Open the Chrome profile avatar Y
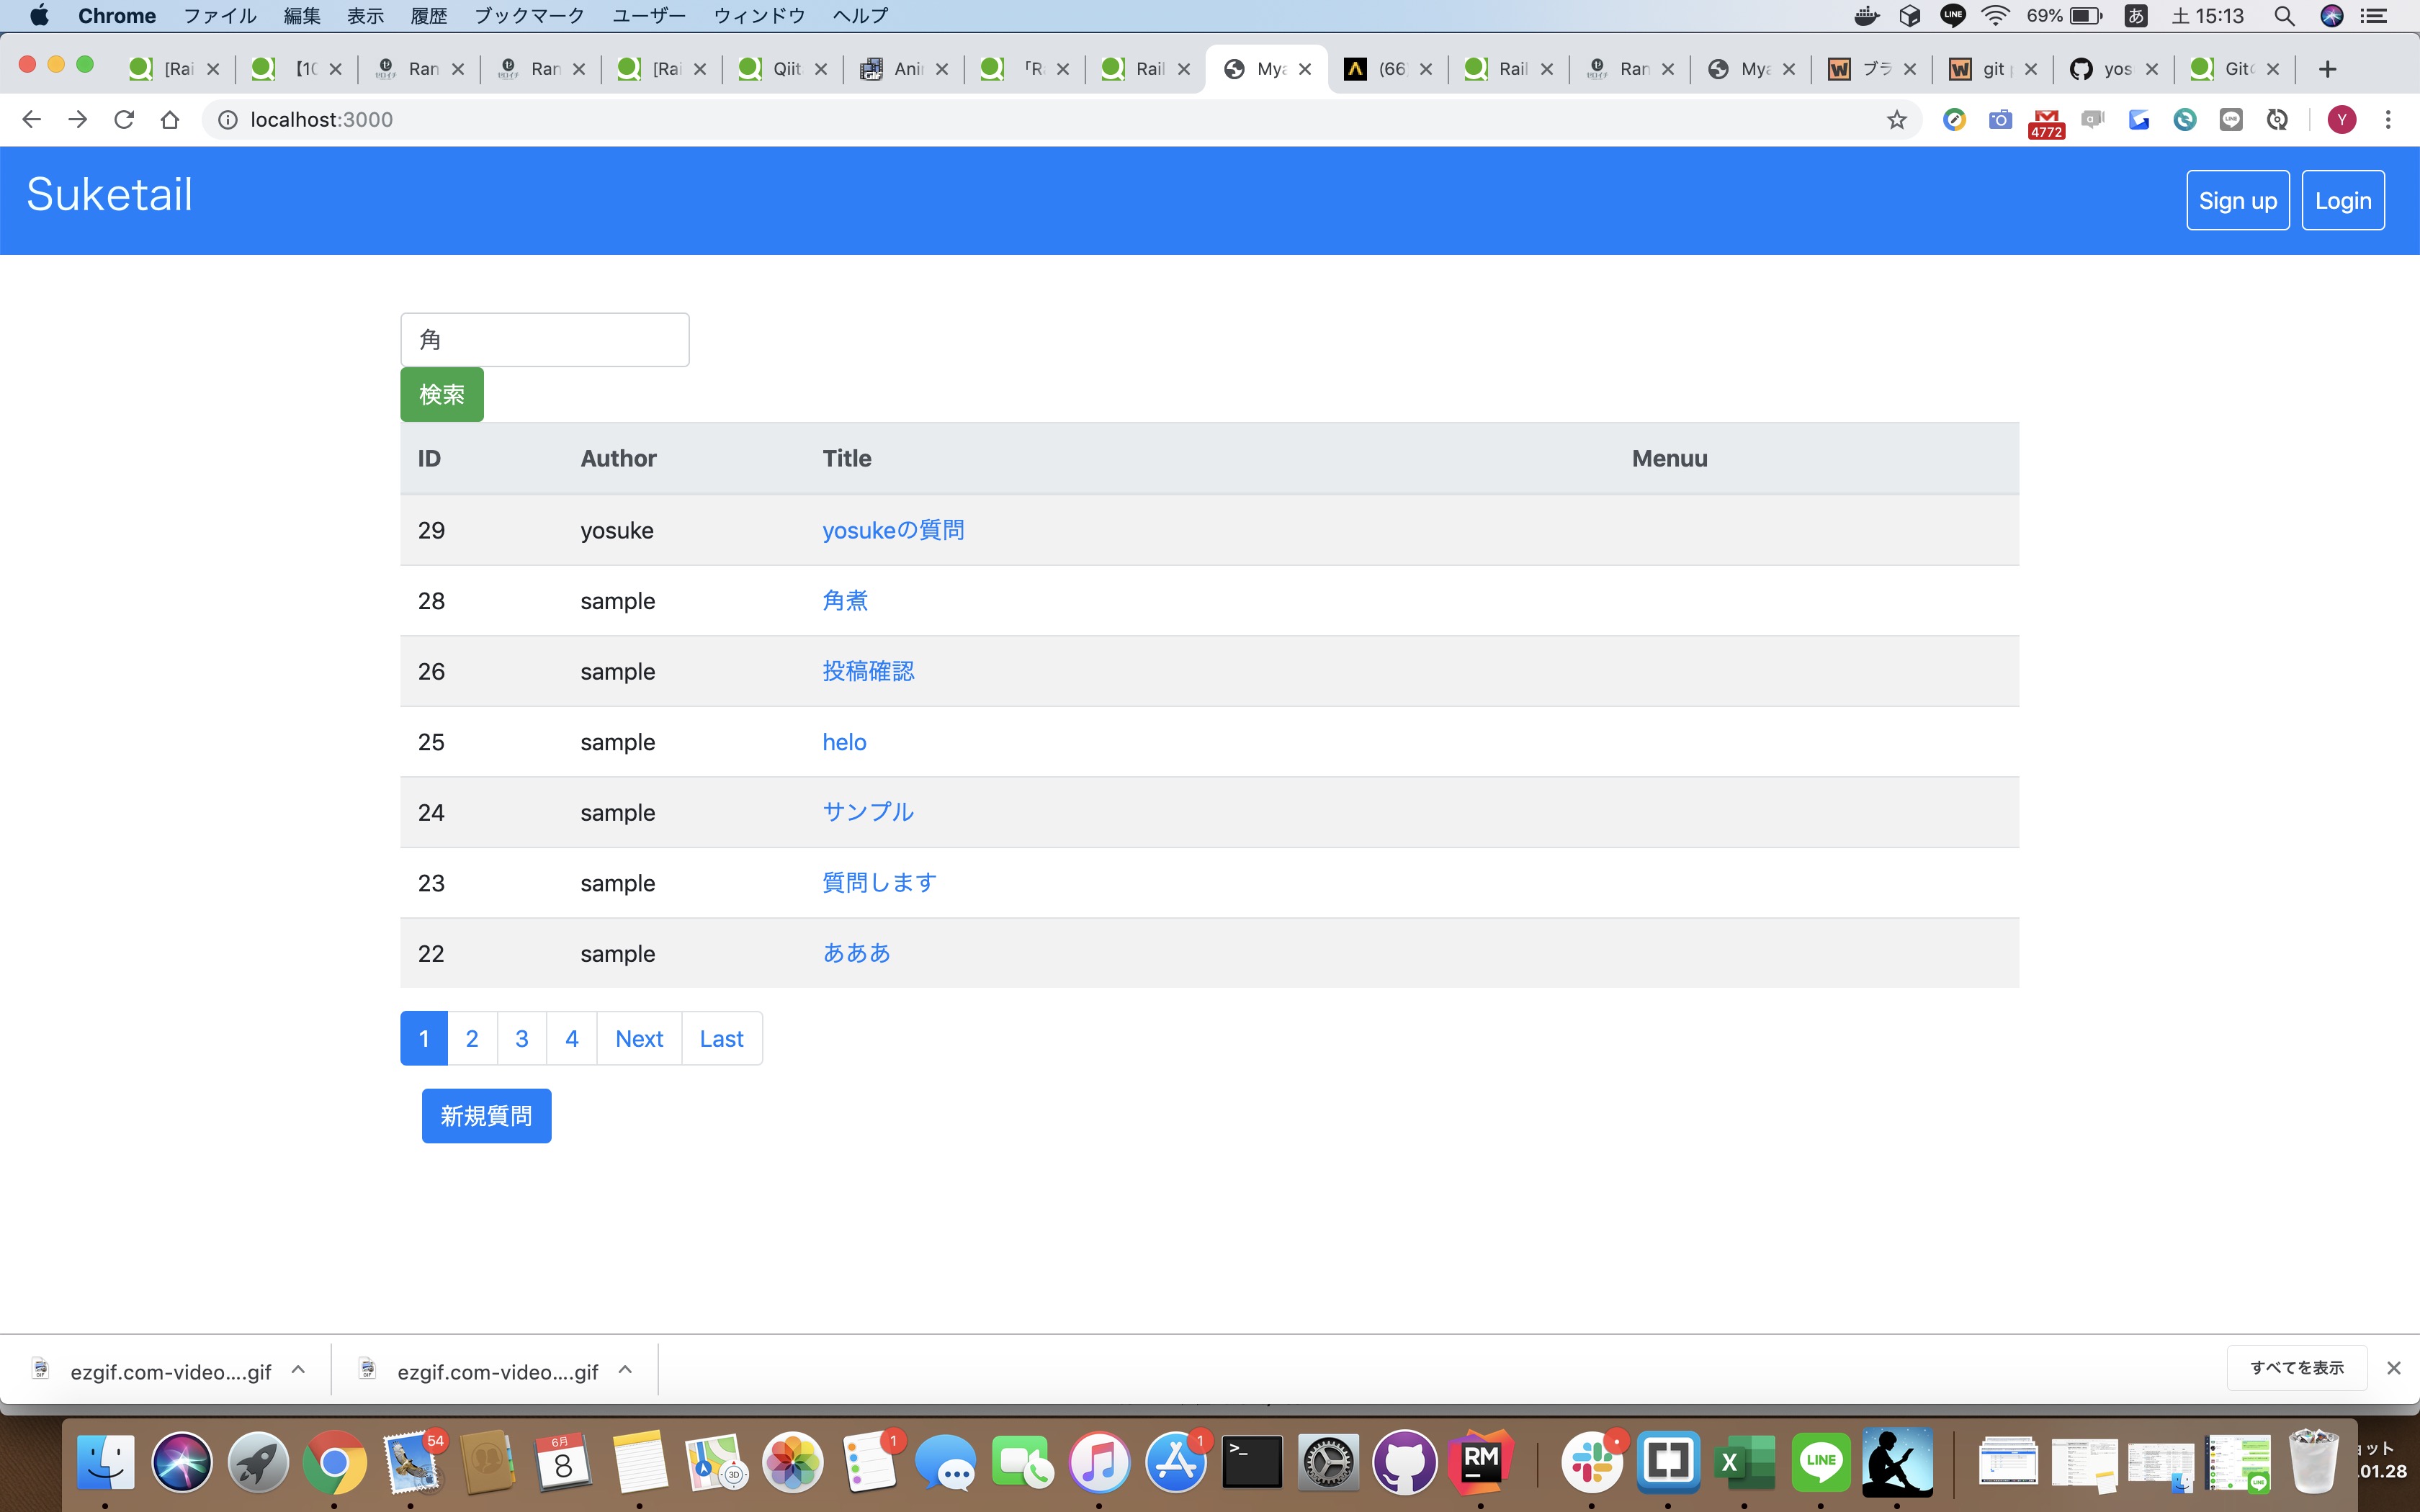2420x1512 pixels. click(2341, 120)
